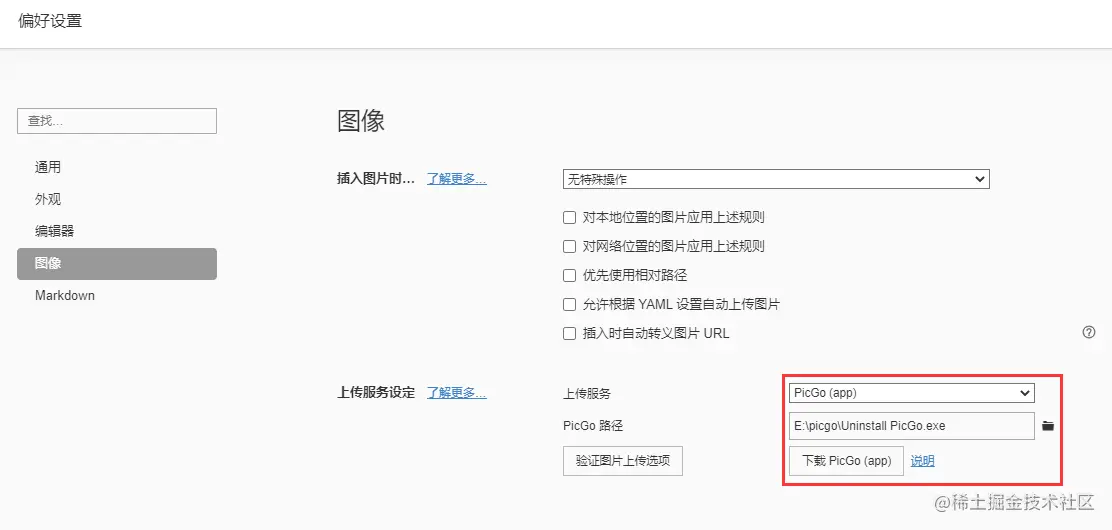Open the upload service PicGo (app) dropdown
The image size is (1112, 530).
pyautogui.click(x=911, y=392)
